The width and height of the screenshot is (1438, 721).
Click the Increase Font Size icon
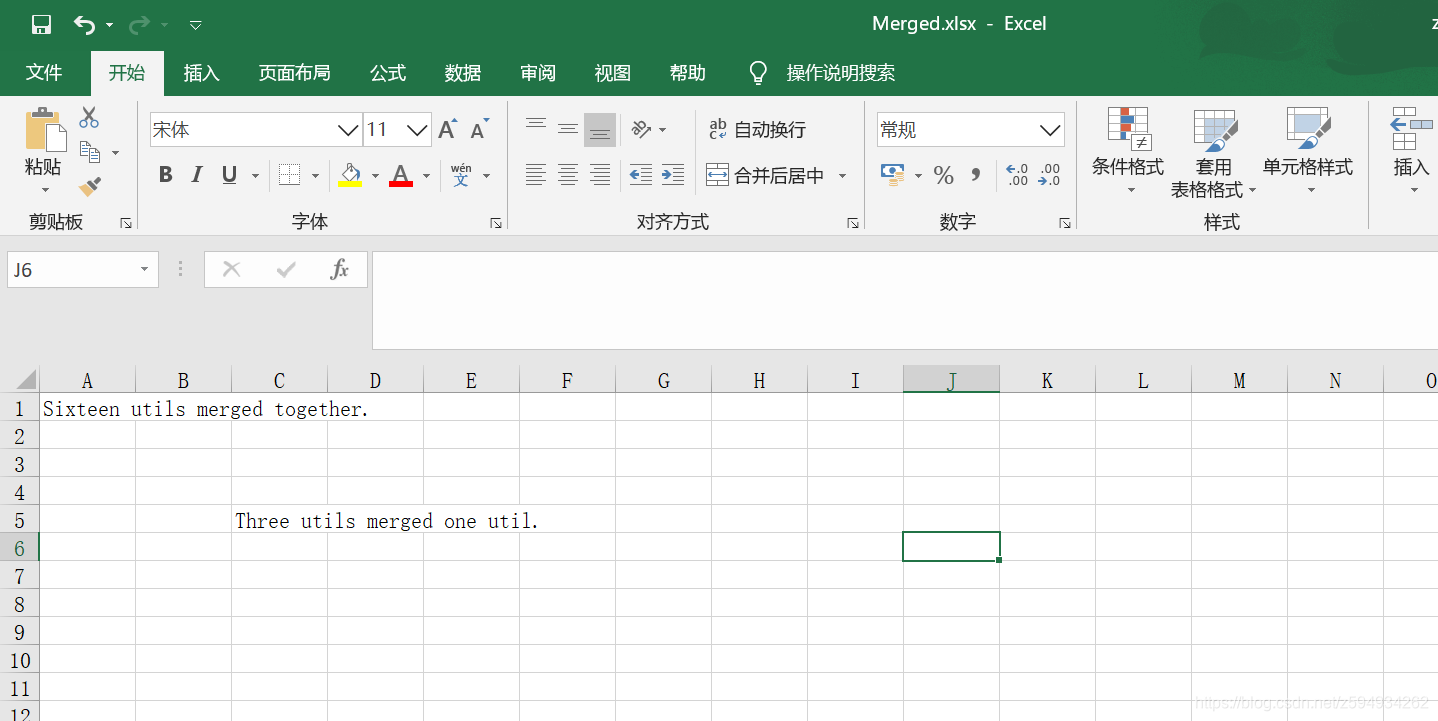click(448, 129)
